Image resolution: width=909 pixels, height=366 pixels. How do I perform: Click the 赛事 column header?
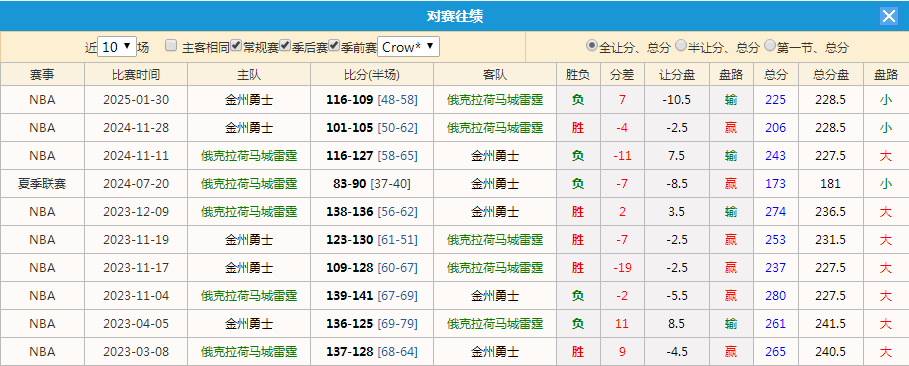(42, 74)
